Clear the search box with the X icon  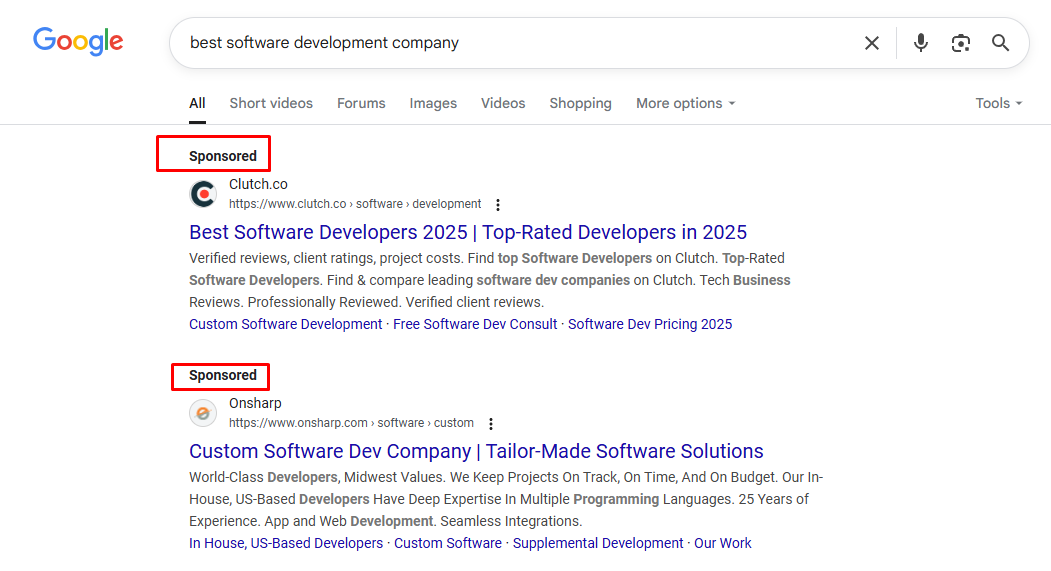pos(871,43)
